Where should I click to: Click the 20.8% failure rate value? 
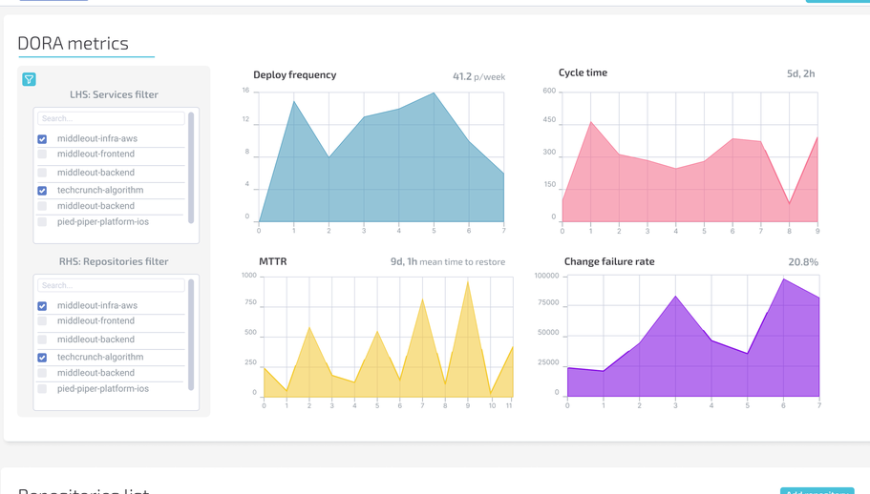[x=803, y=262]
